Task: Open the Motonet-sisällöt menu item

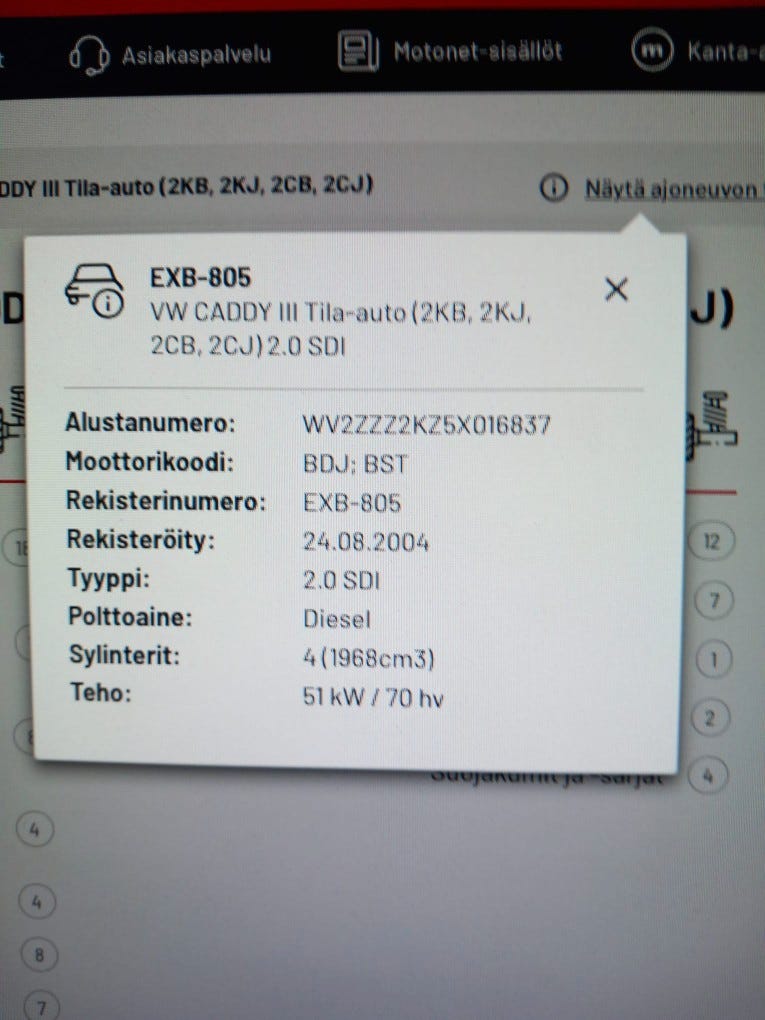Action: [478, 51]
